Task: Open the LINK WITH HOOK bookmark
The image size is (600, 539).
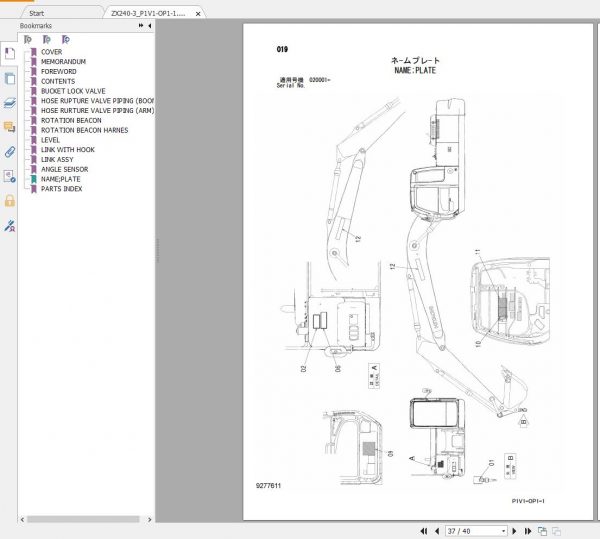Action: click(68, 150)
